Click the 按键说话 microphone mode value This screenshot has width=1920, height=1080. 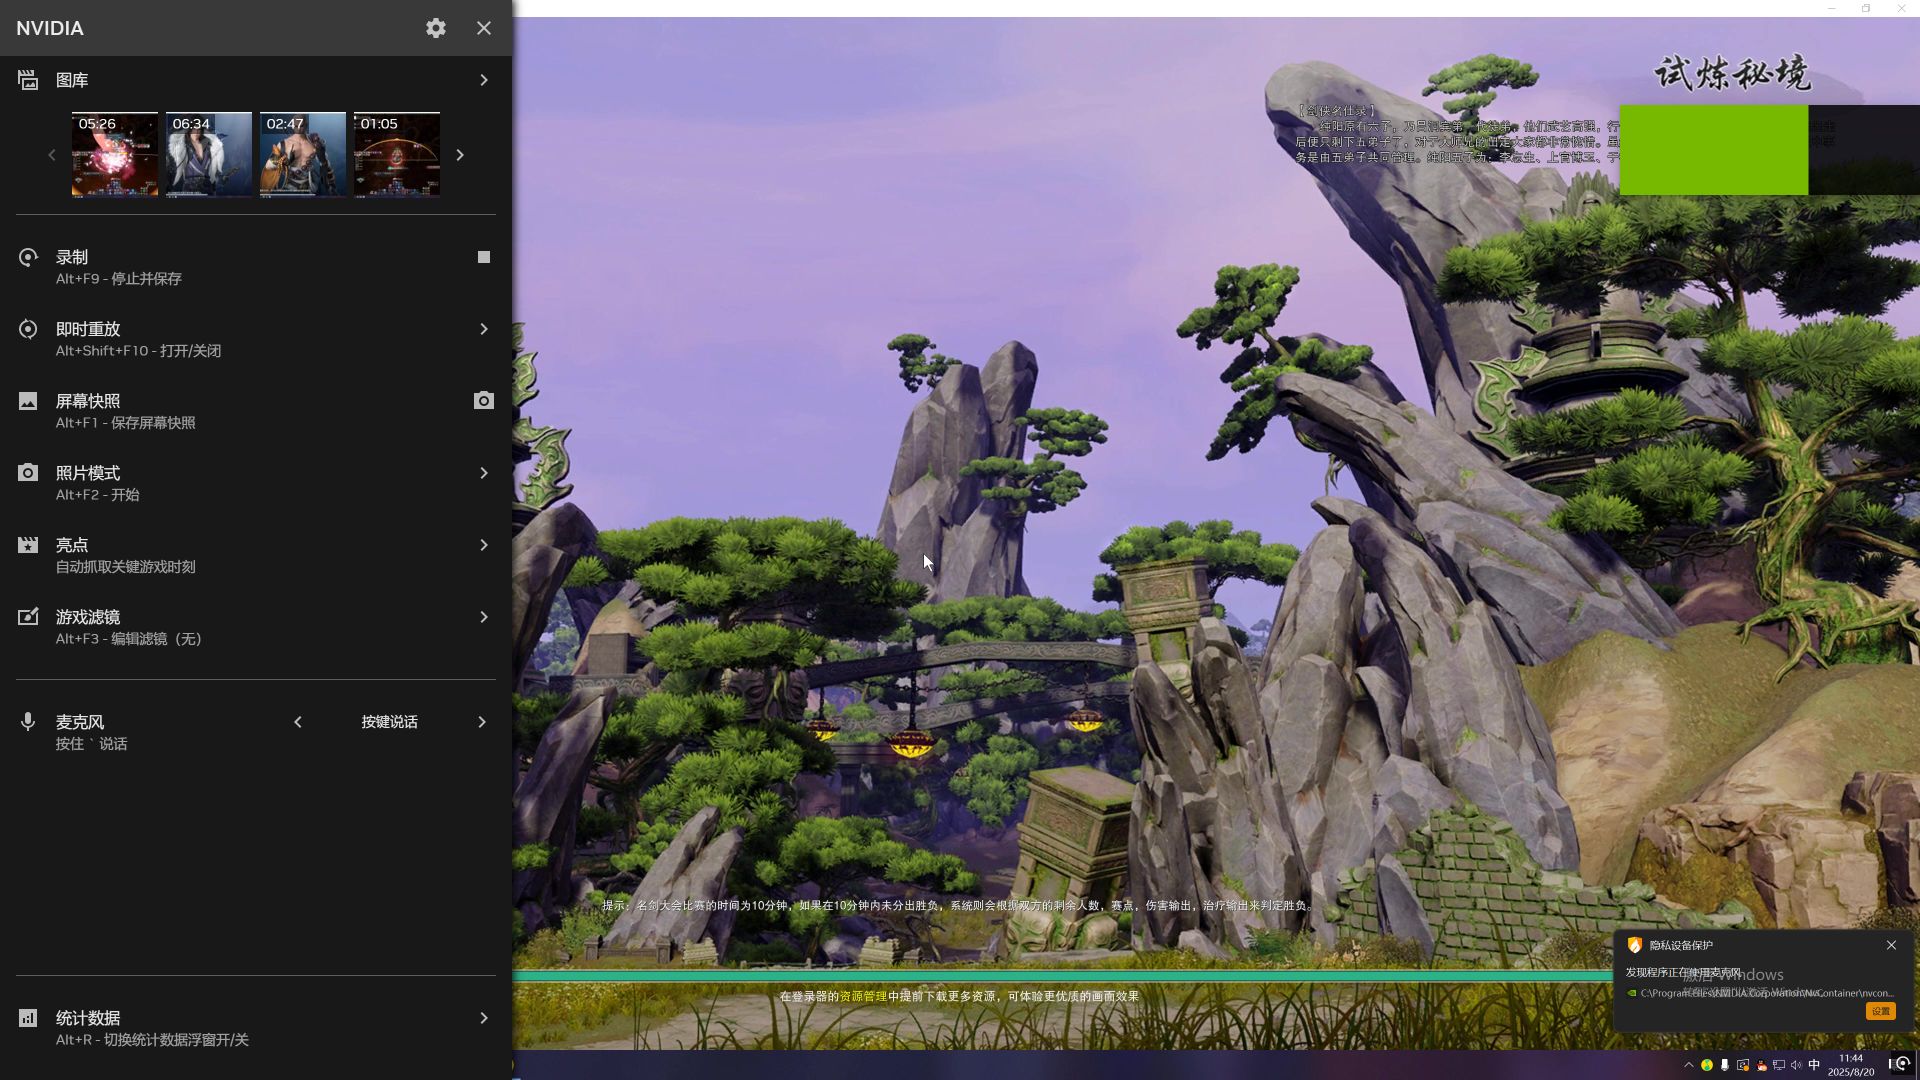pos(390,722)
